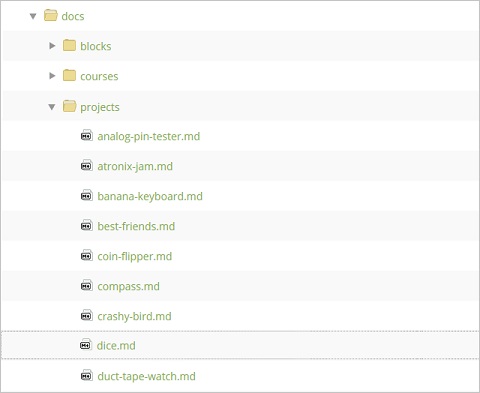This screenshot has height=393, width=480.
Task: Click the blocks folder icon
Action: coord(69,45)
